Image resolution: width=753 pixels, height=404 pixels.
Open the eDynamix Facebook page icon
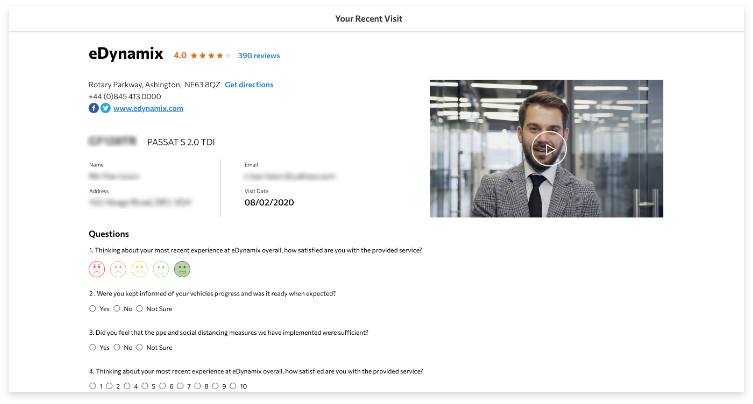[94, 108]
